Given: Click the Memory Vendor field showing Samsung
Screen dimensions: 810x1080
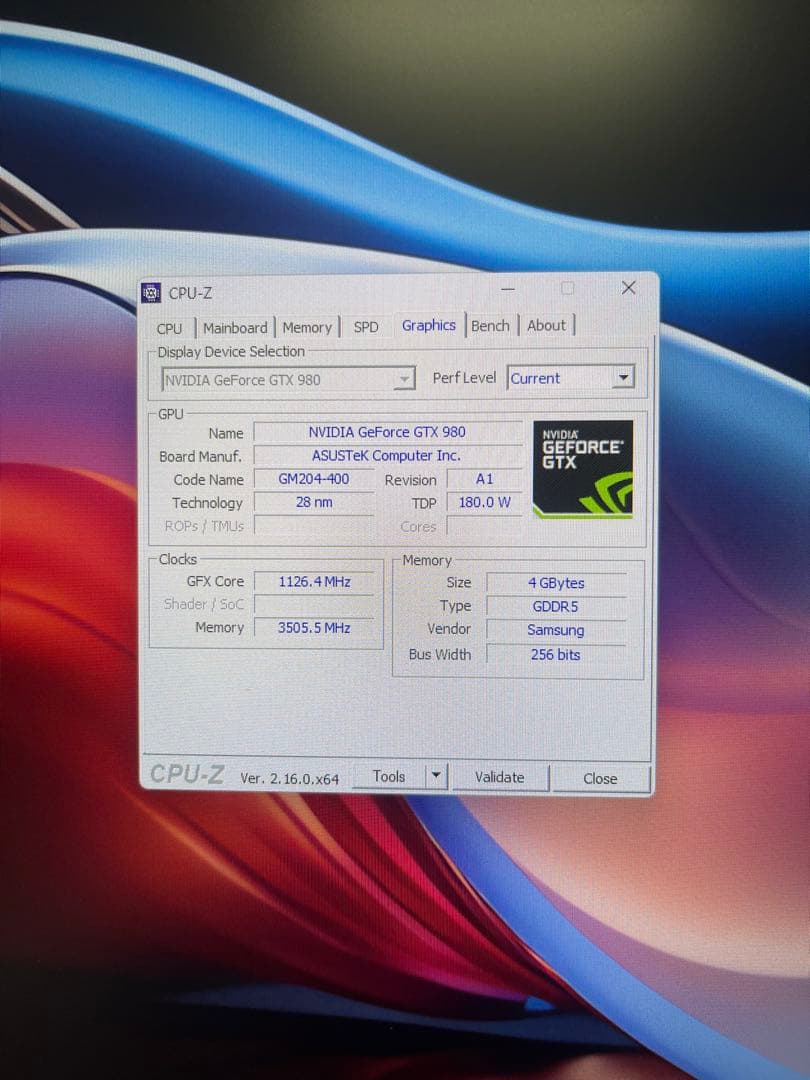Looking at the screenshot, I should (556, 630).
